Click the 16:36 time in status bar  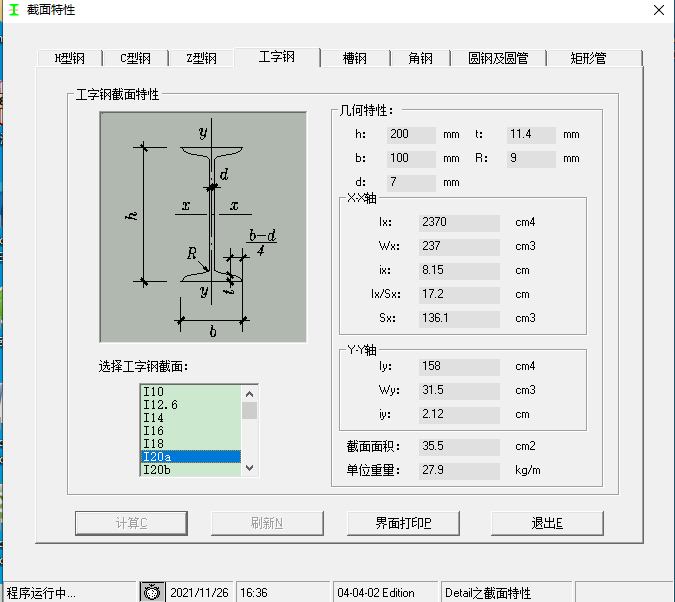point(254,593)
